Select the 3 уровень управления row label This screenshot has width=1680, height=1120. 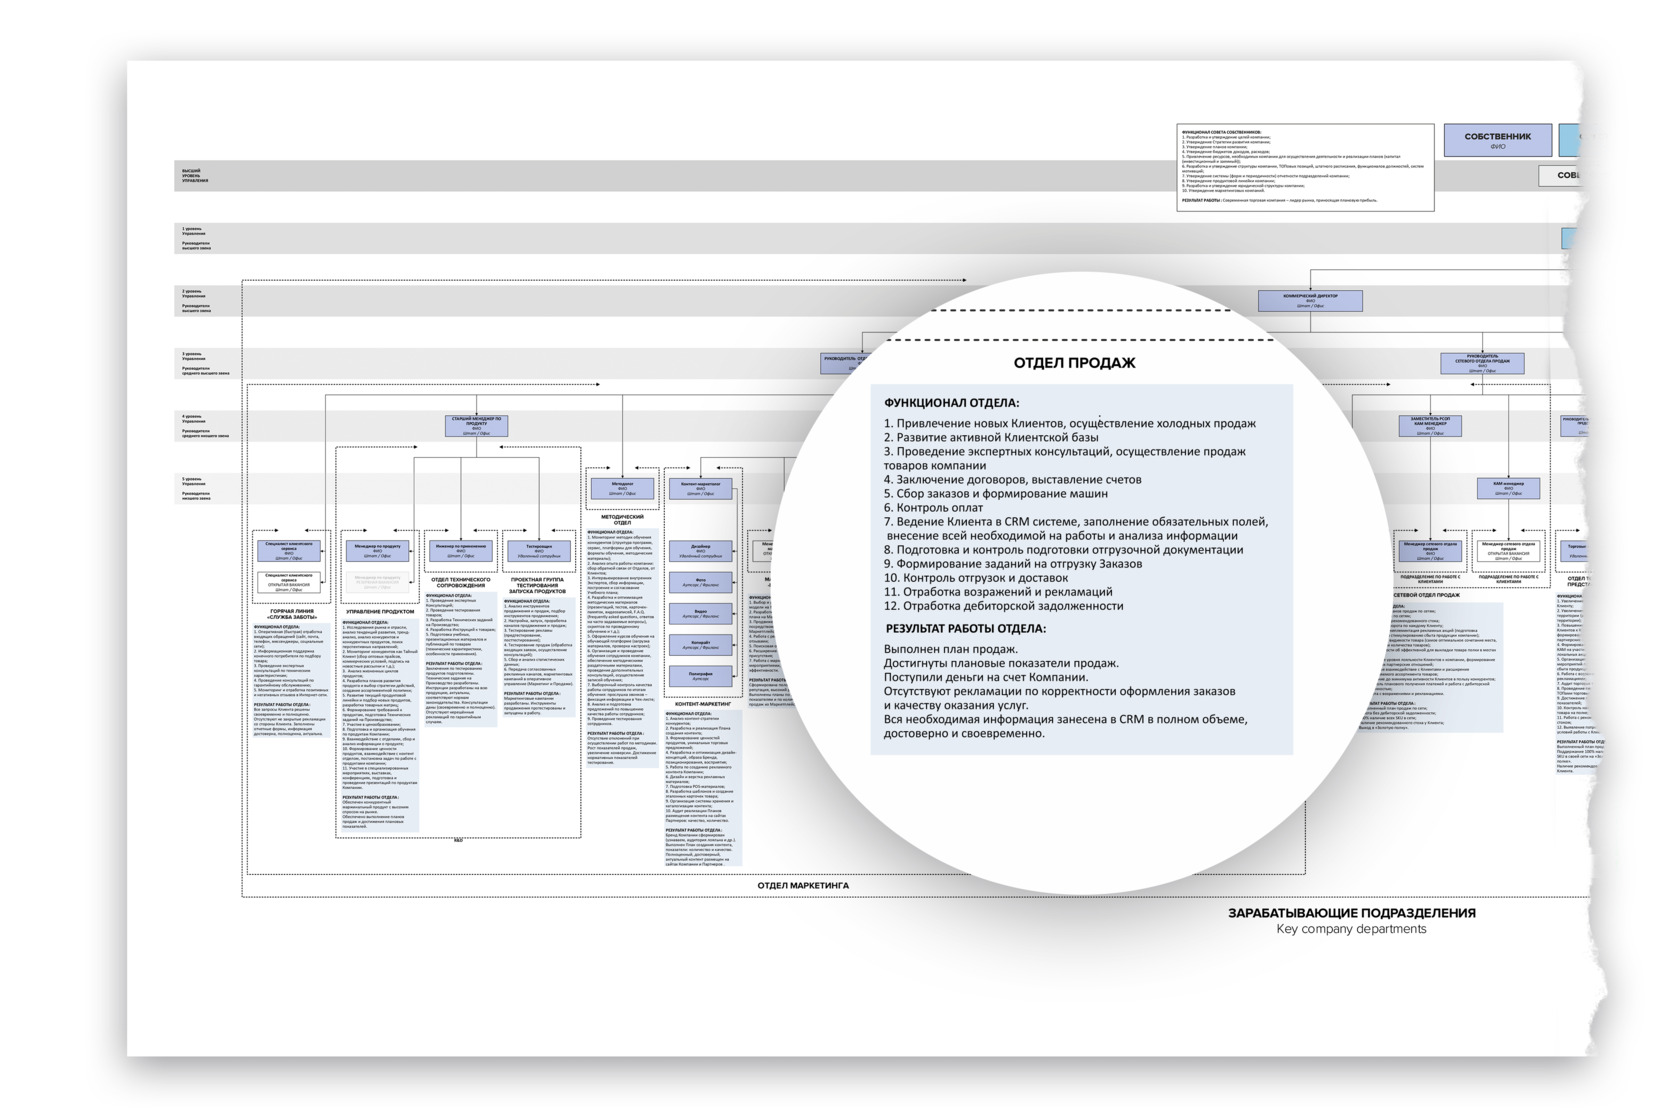[205, 364]
